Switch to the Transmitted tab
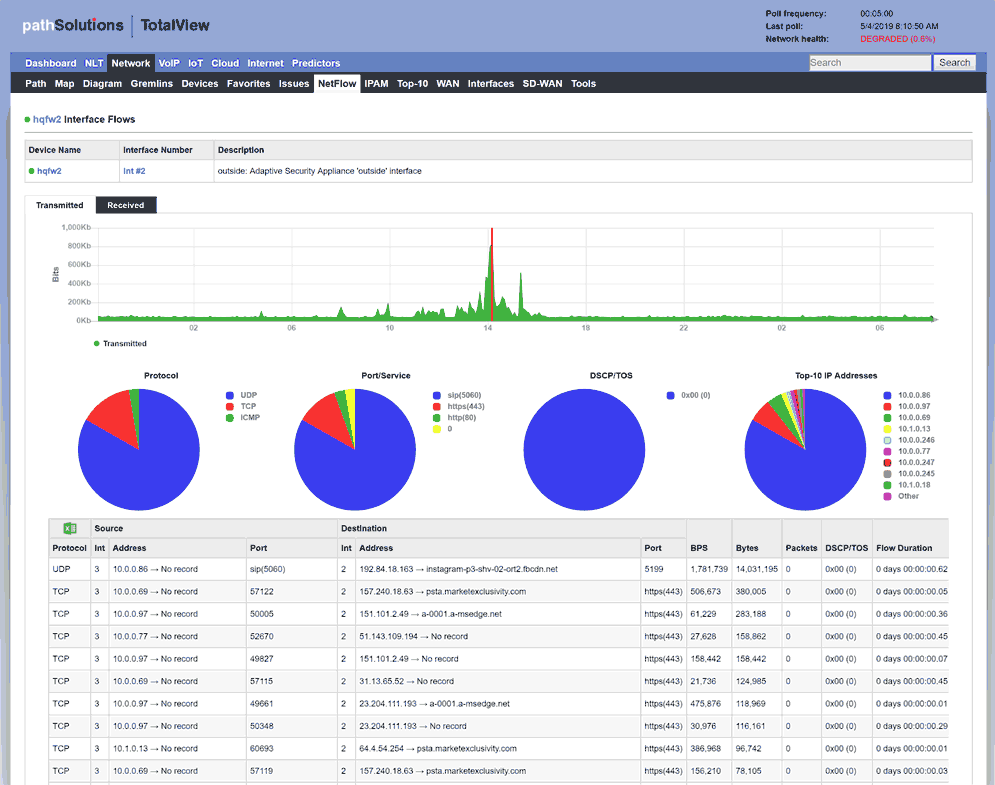This screenshot has height=785, width=995. coord(60,205)
